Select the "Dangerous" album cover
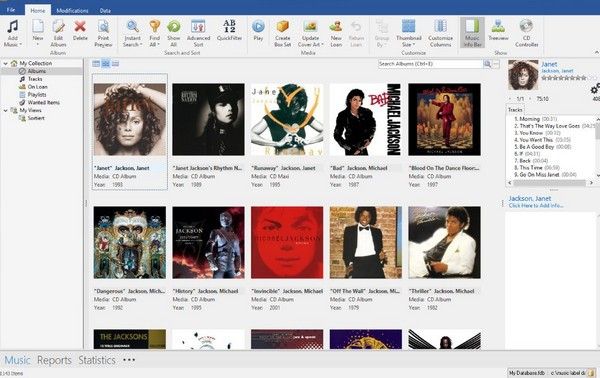Screen dimensions: 600x378 pyautogui.click(x=130, y=243)
